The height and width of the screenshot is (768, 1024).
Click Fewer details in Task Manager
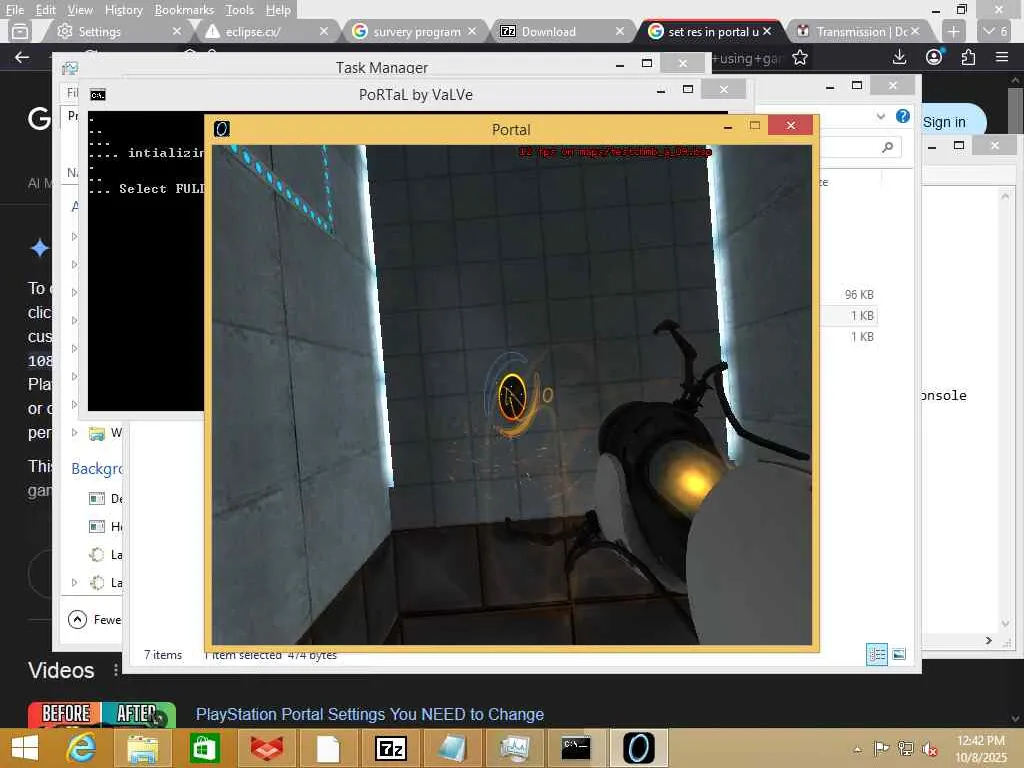(x=95, y=619)
